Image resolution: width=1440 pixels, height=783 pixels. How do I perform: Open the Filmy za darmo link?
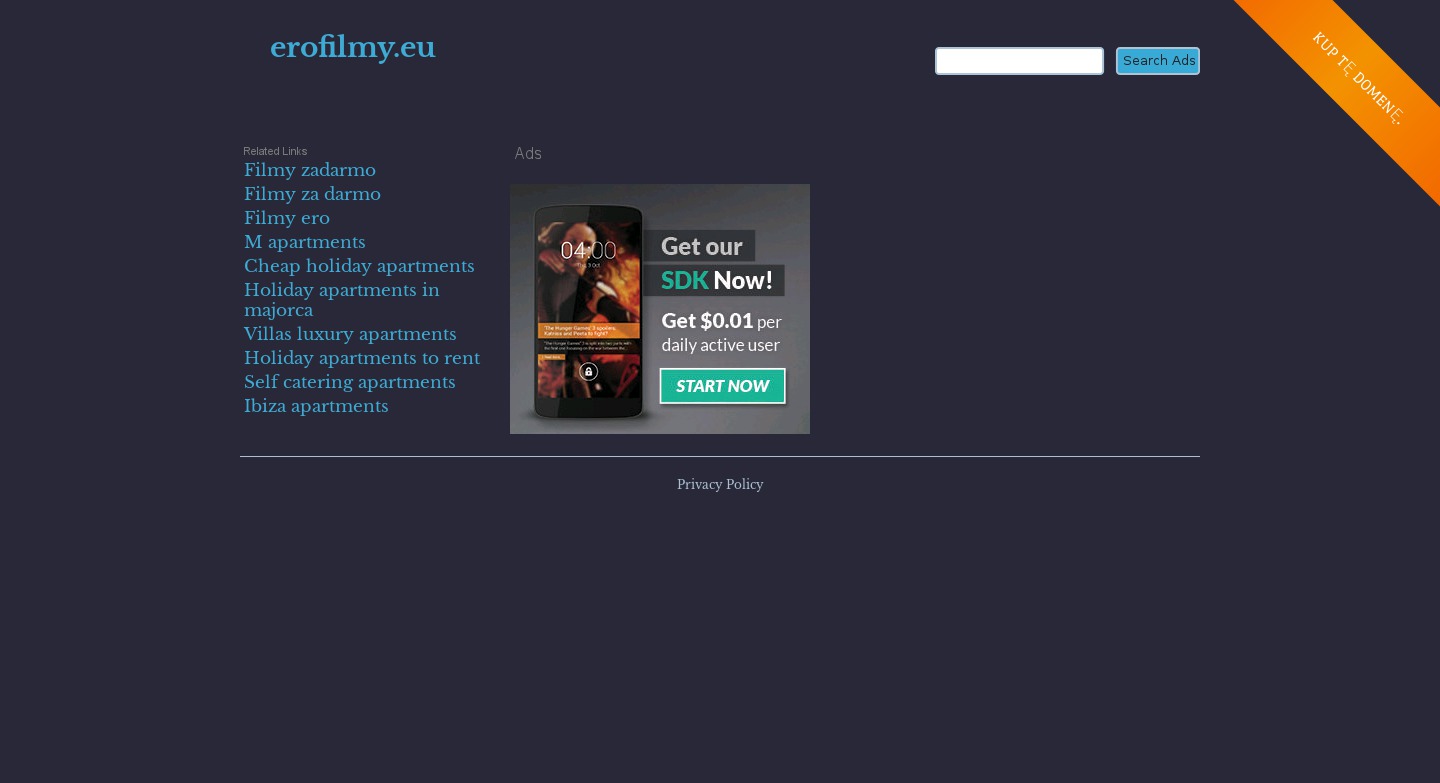click(312, 194)
